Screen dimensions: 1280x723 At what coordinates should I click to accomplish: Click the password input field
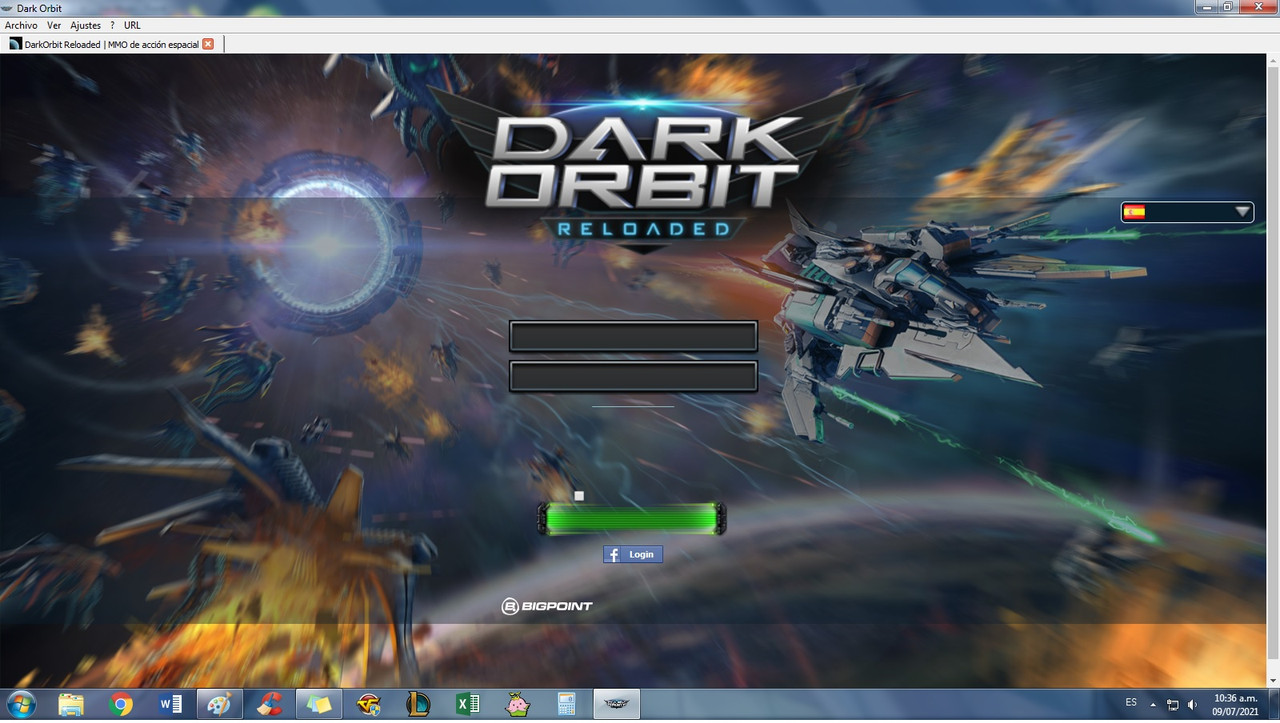pyautogui.click(x=633, y=376)
